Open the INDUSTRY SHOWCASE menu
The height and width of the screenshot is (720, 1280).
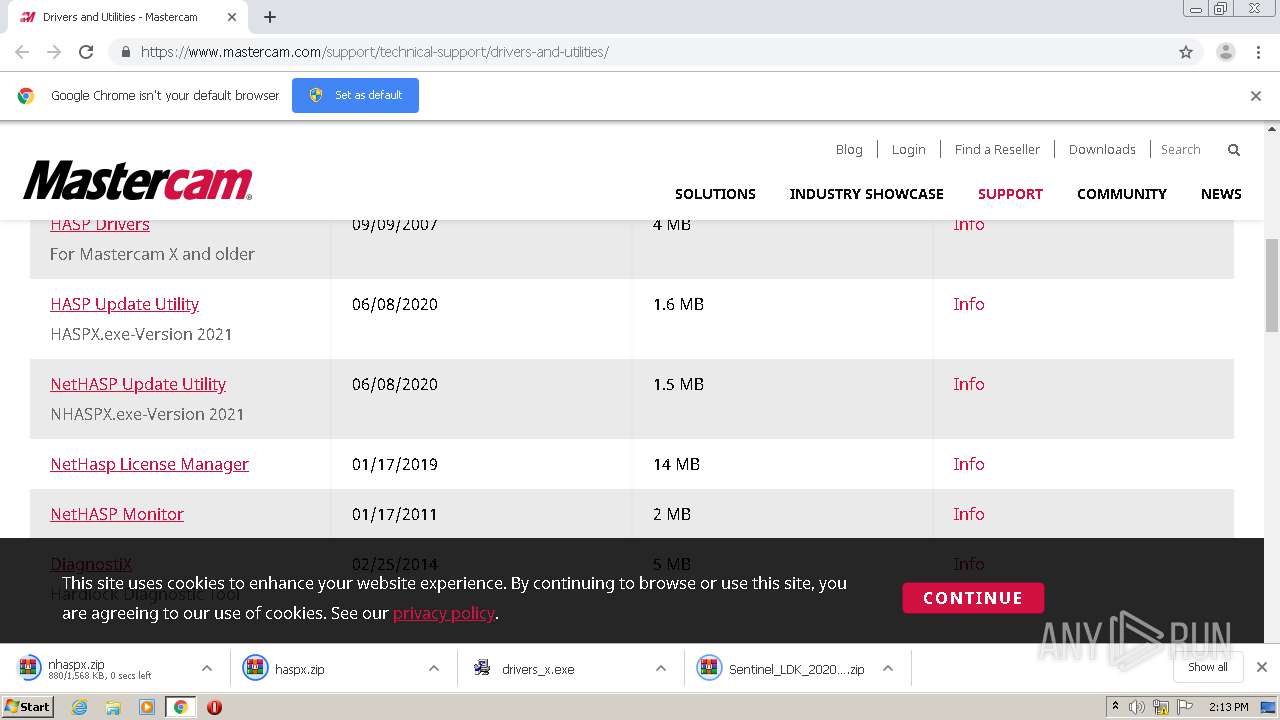[x=866, y=194]
